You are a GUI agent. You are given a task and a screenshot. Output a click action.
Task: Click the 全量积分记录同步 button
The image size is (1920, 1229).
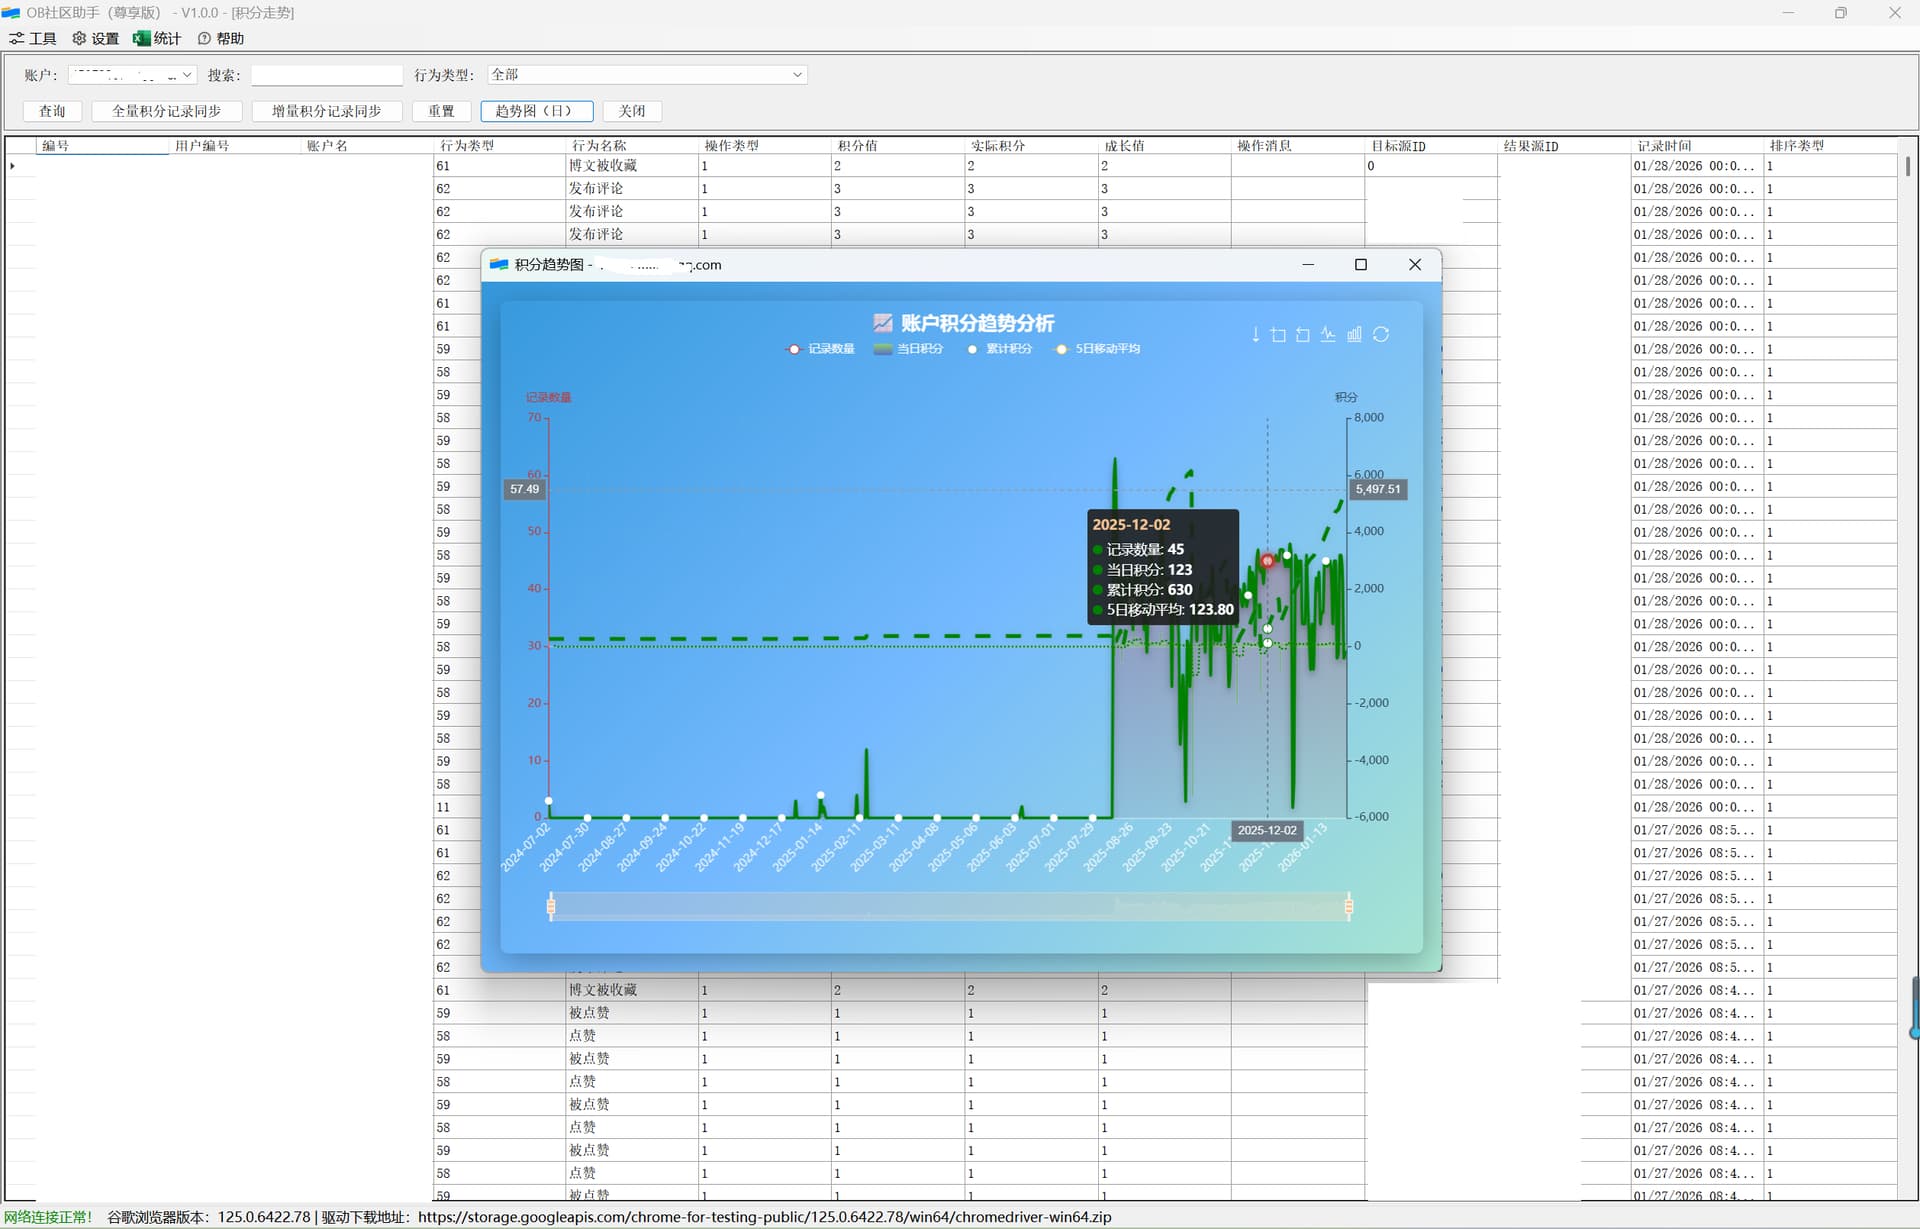[166, 111]
